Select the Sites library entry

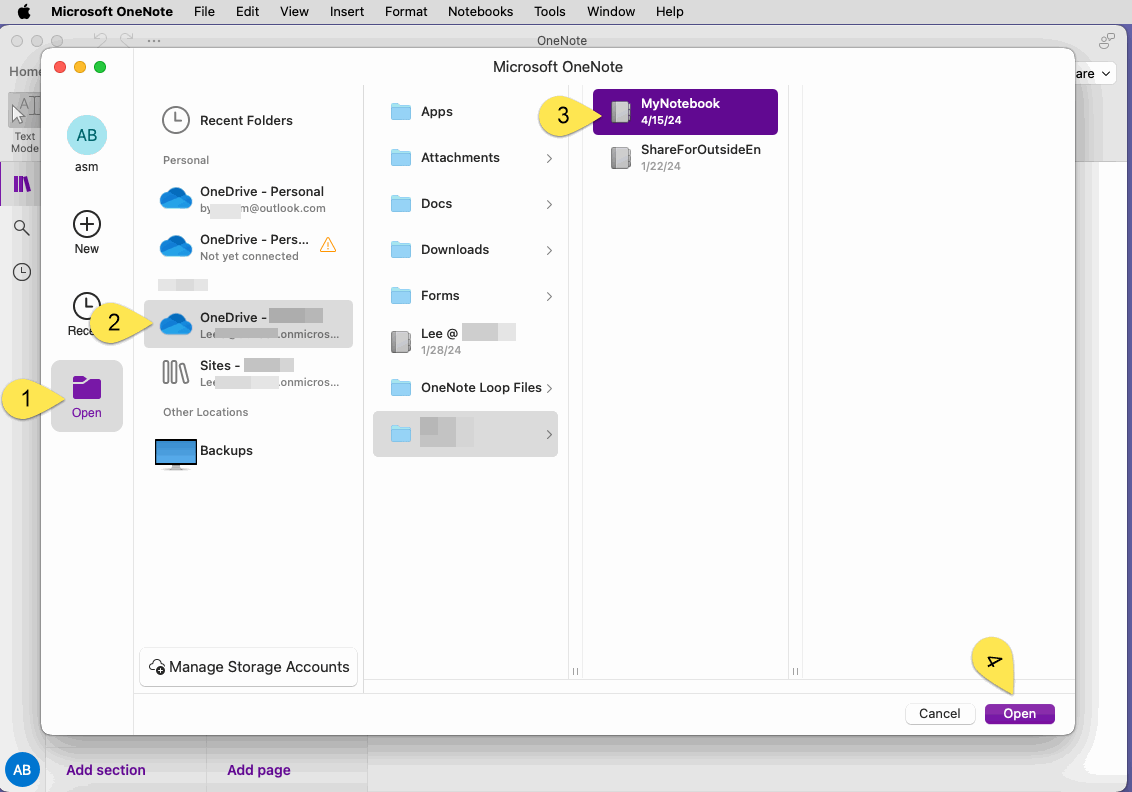click(248, 373)
